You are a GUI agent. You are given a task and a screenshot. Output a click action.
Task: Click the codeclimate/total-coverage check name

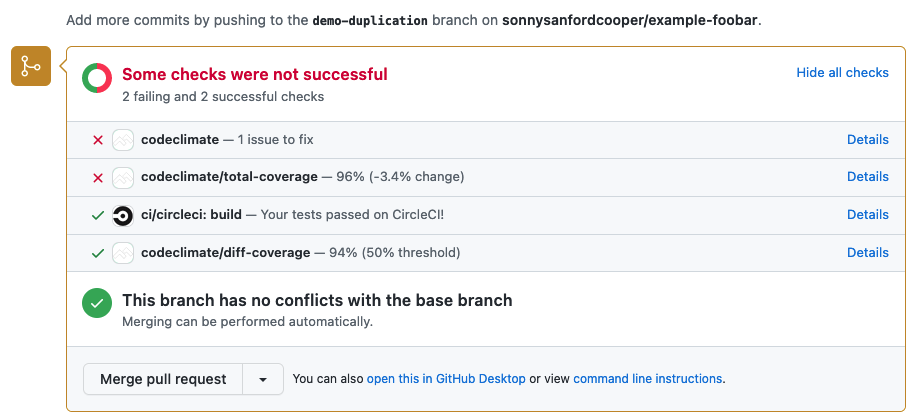(229, 177)
